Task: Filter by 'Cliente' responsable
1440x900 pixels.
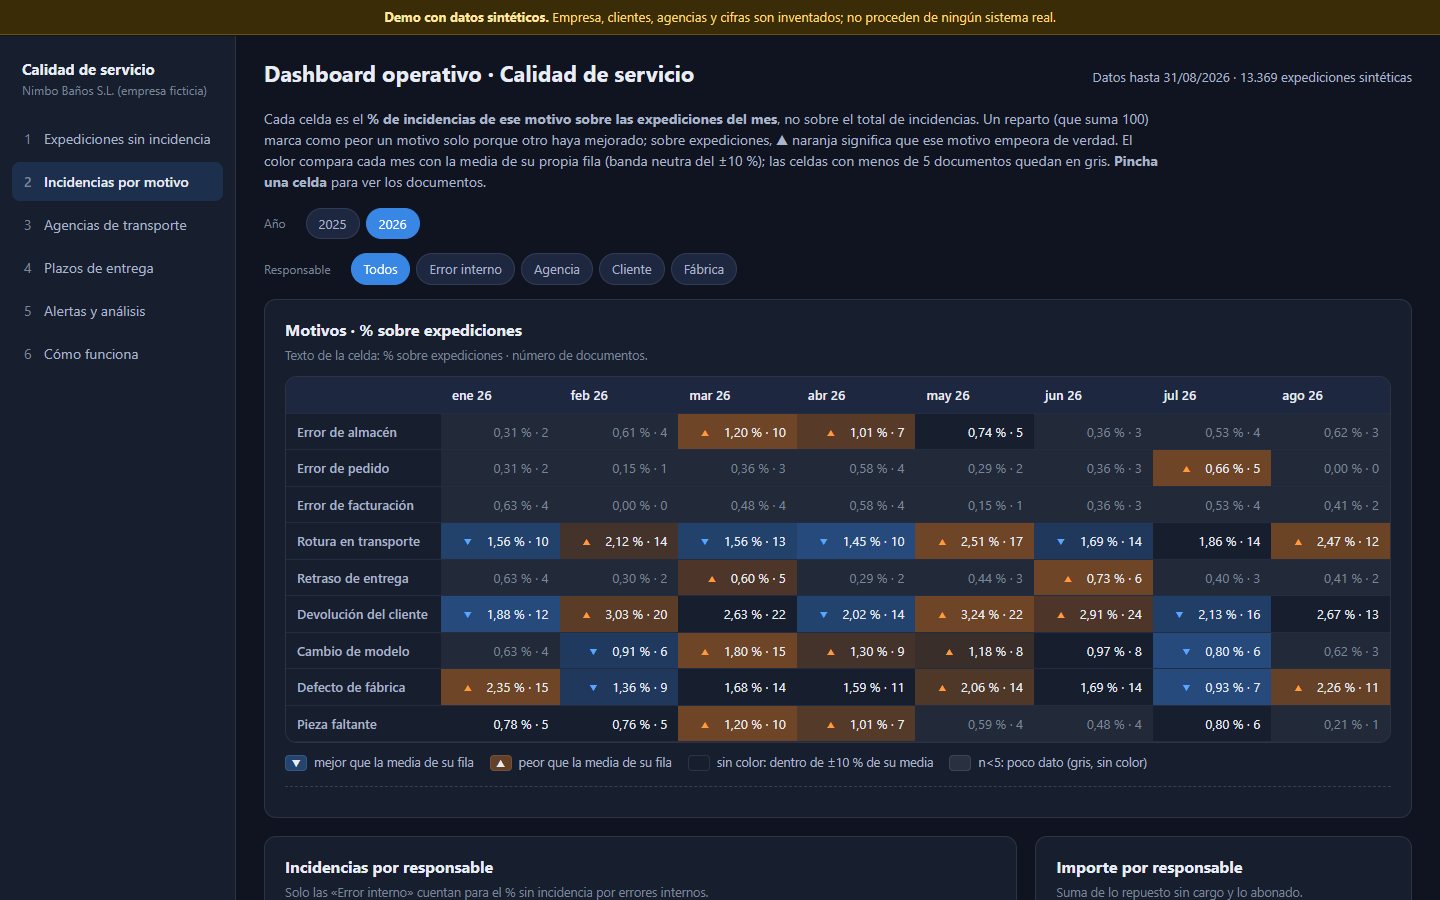Action: tap(631, 269)
